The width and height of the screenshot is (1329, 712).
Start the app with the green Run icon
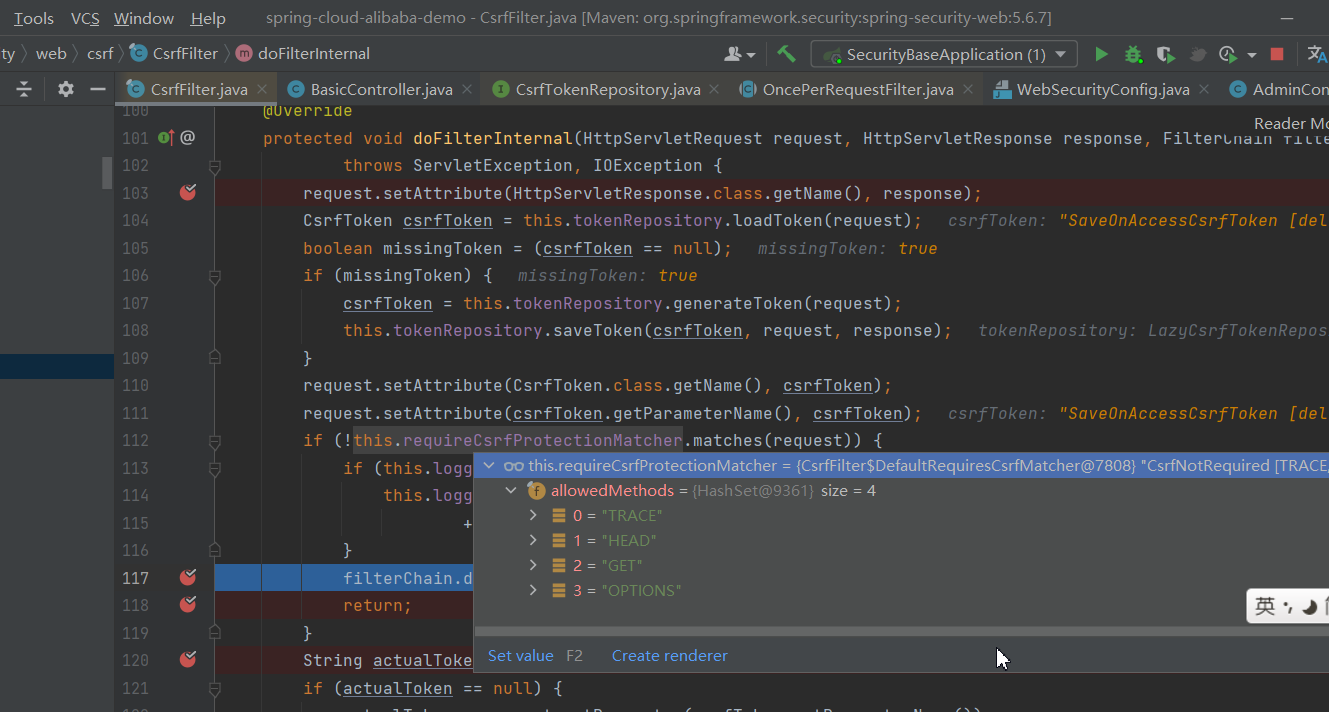[1101, 54]
